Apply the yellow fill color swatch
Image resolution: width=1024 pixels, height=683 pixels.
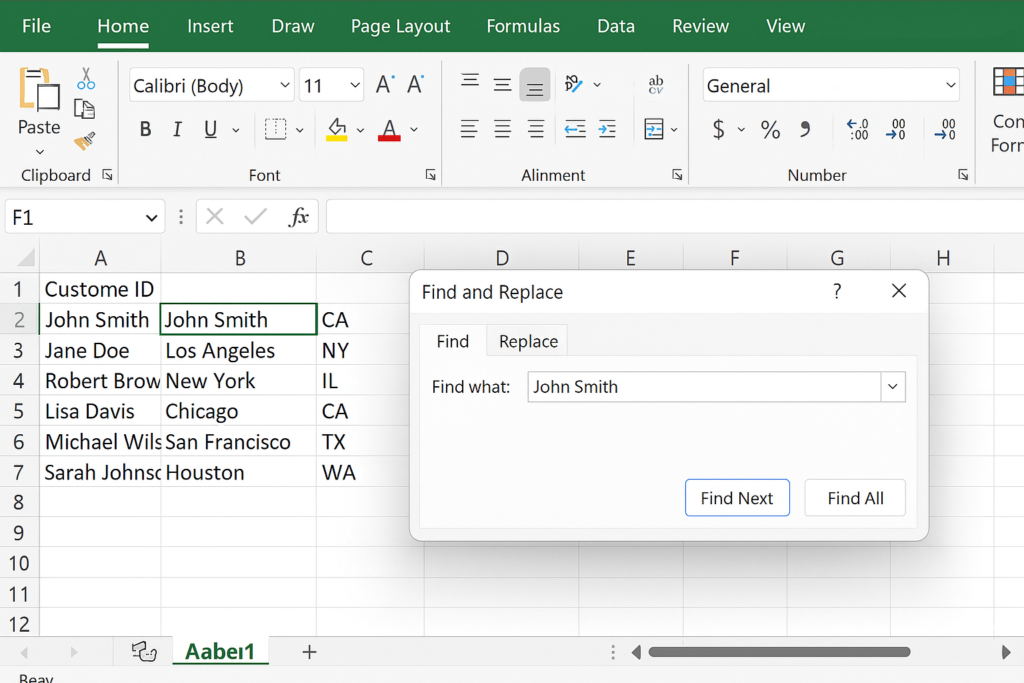tap(337, 130)
